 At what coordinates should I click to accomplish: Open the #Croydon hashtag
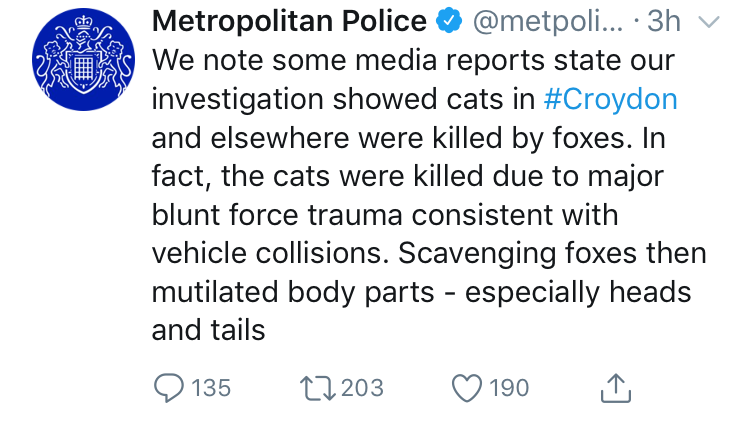pos(610,99)
